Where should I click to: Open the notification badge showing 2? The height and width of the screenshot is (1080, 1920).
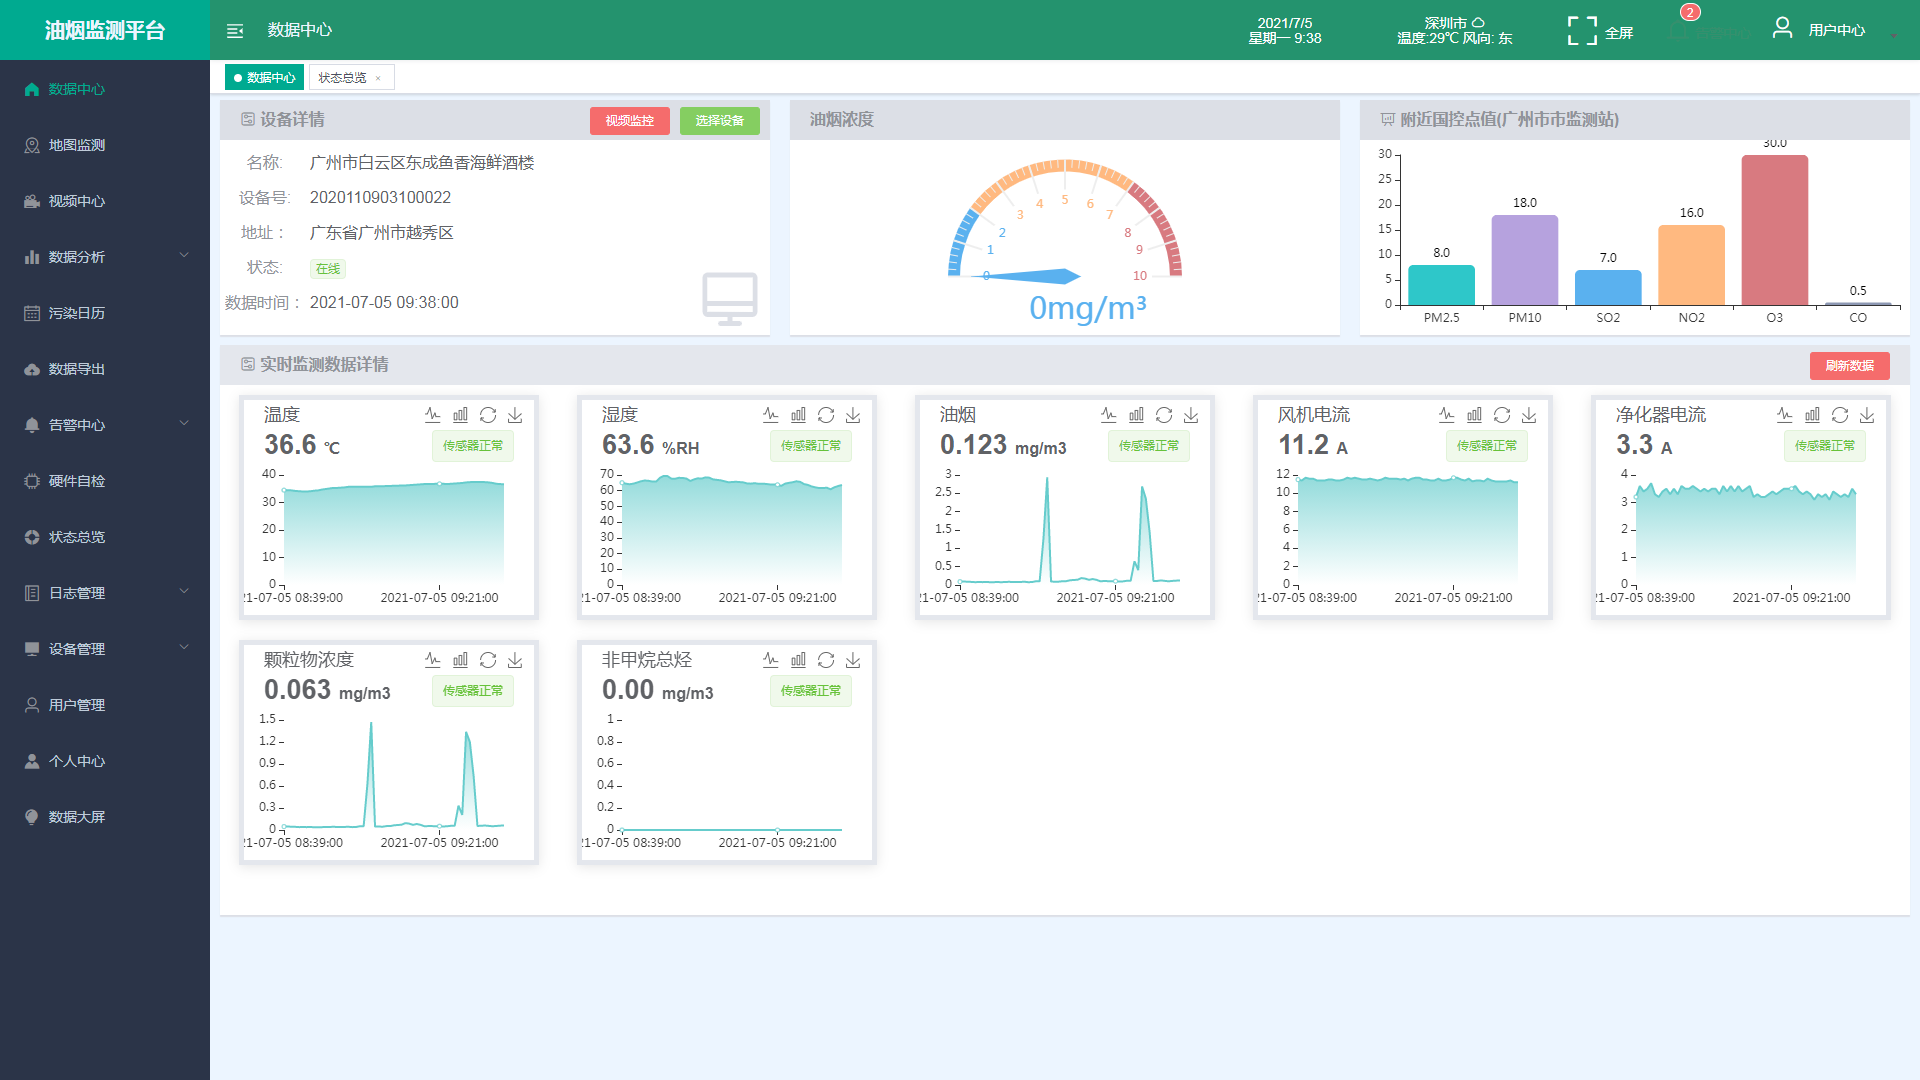[x=1690, y=12]
